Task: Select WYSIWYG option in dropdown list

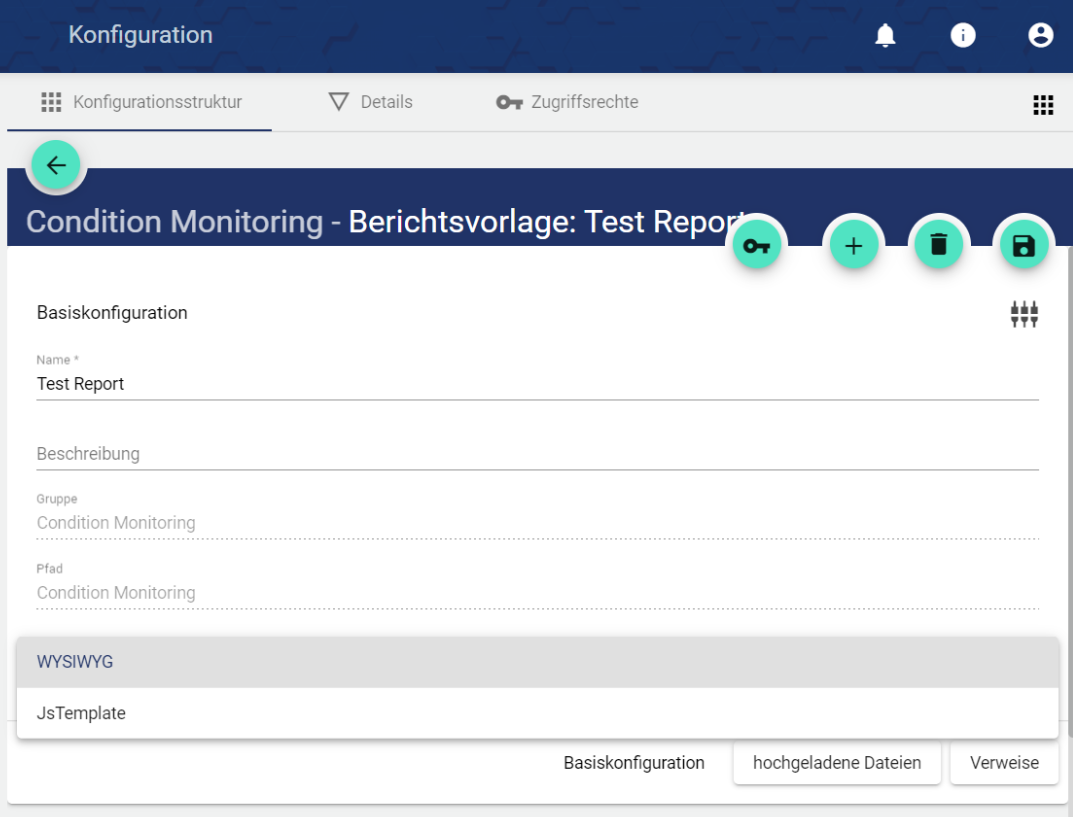Action: tap(537, 662)
